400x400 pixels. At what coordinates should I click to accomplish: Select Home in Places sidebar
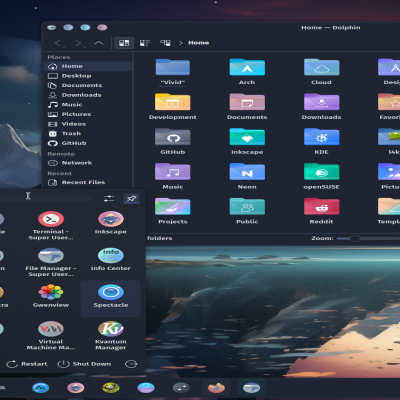click(88, 66)
